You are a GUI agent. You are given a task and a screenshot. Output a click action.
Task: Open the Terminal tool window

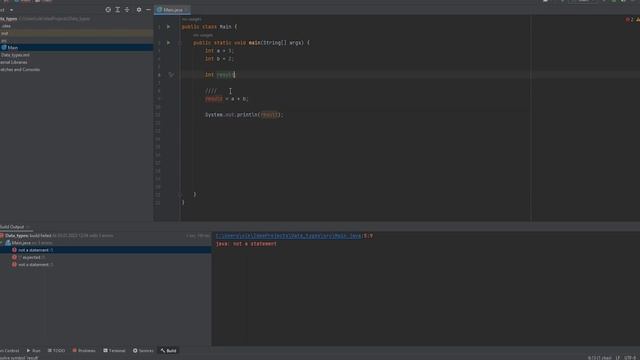pyautogui.click(x=114, y=351)
